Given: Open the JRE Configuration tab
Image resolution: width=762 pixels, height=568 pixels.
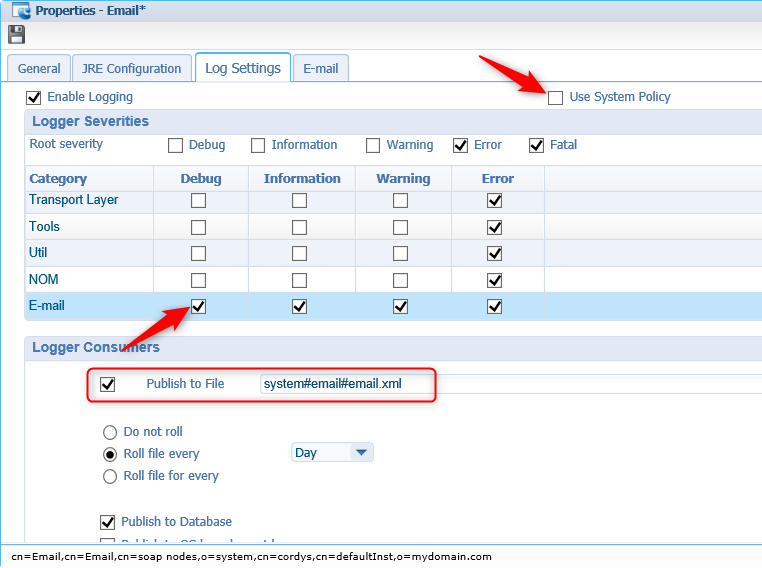Looking at the screenshot, I should pos(130,69).
